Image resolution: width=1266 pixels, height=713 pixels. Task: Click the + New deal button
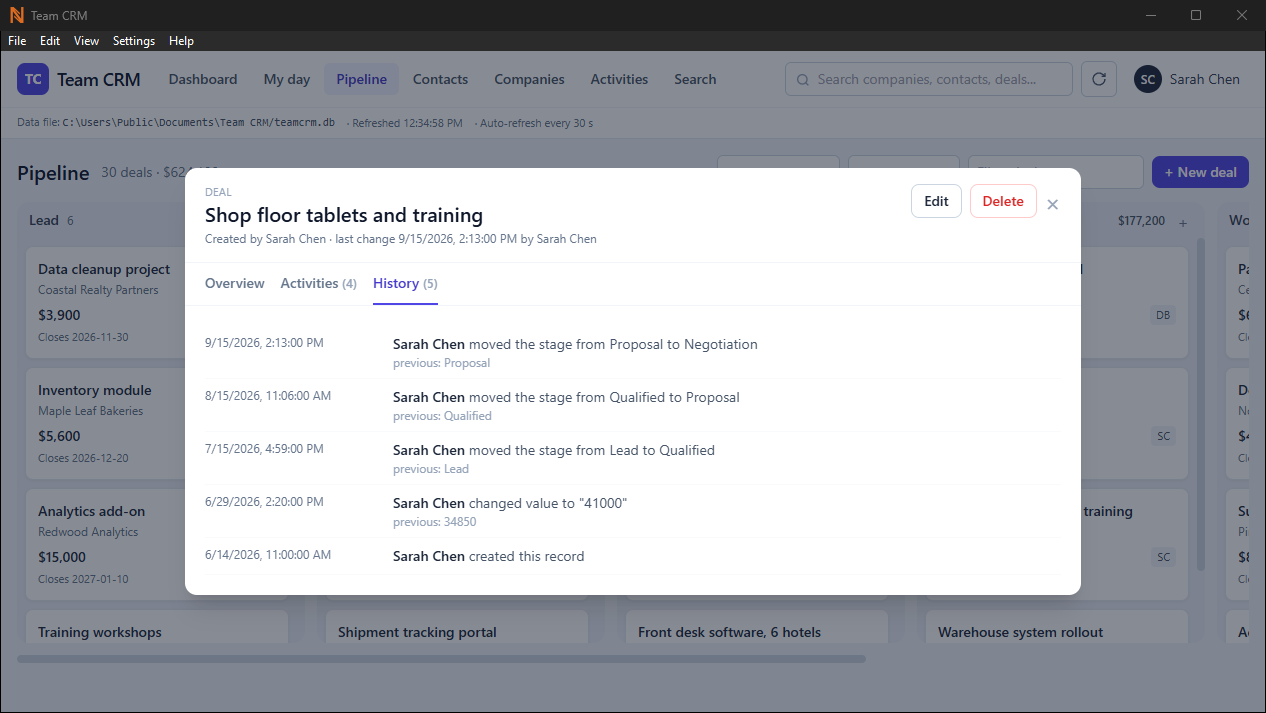(1200, 172)
